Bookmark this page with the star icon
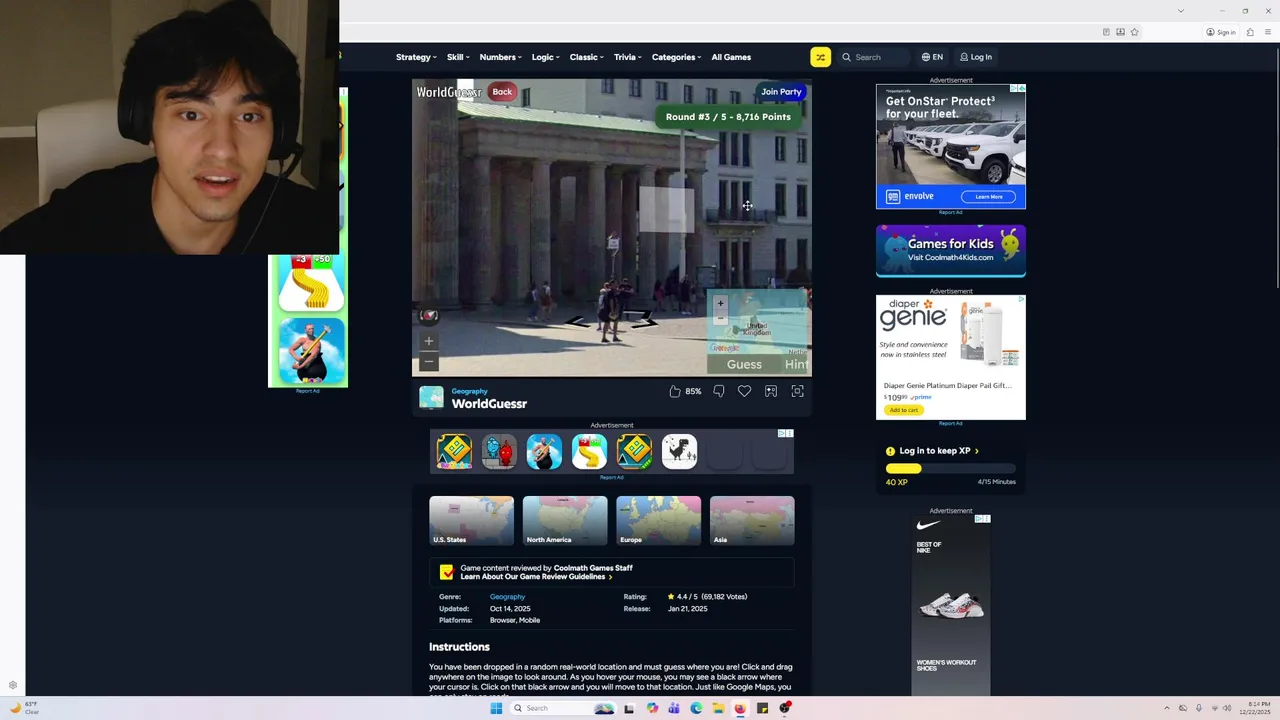Screen dimensions: 1280x720 tap(1135, 32)
